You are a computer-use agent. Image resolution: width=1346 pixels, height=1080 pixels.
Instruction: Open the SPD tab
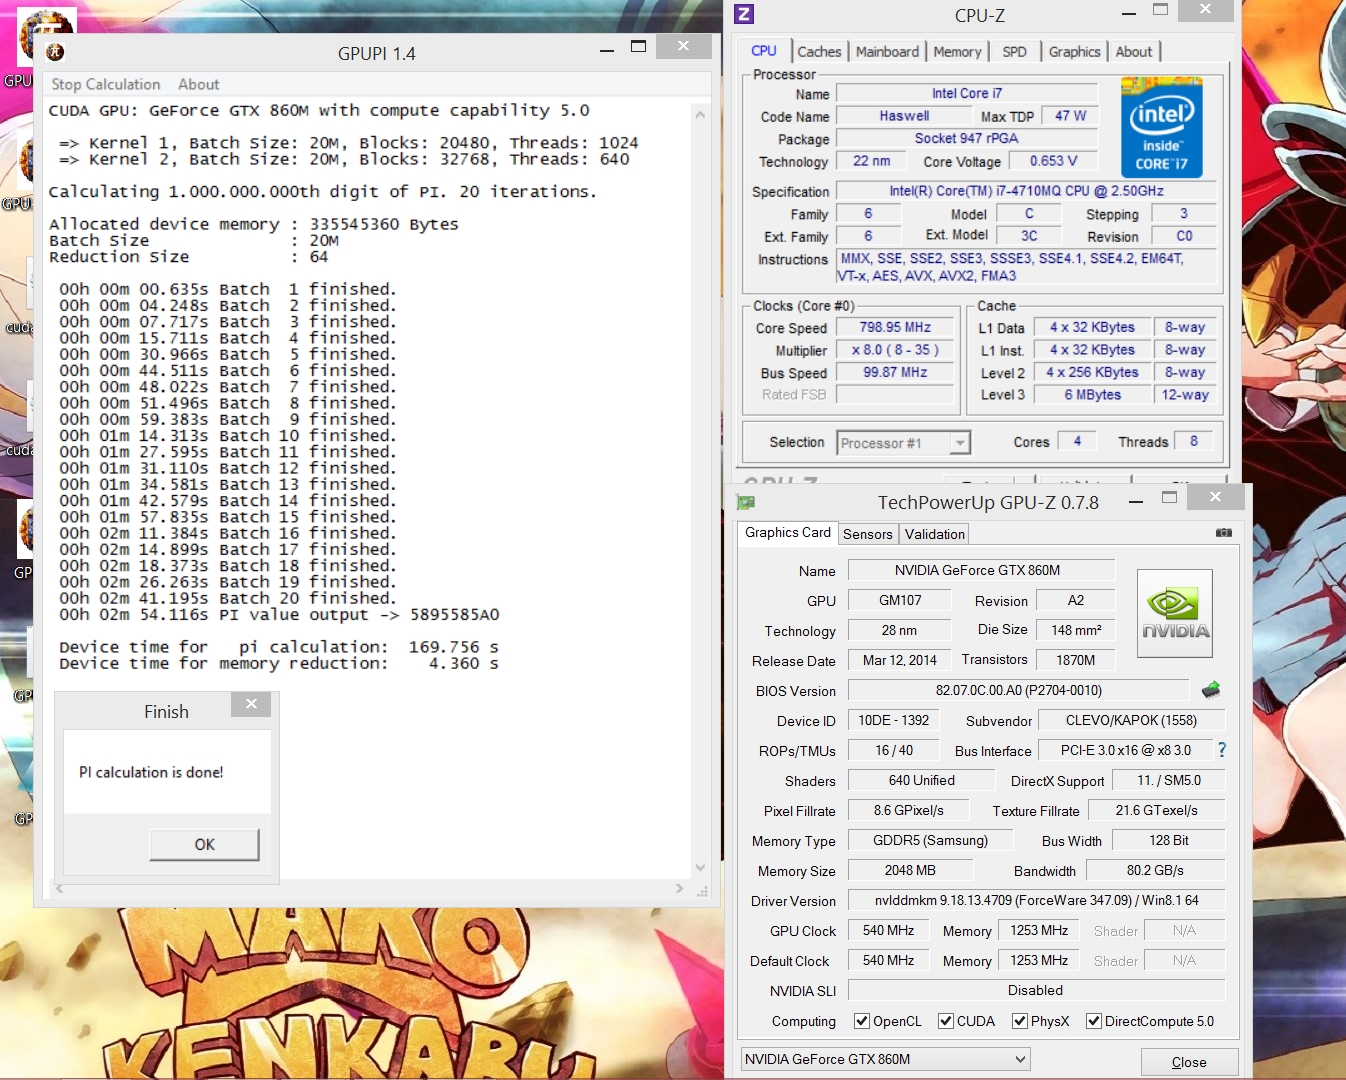tap(1014, 52)
